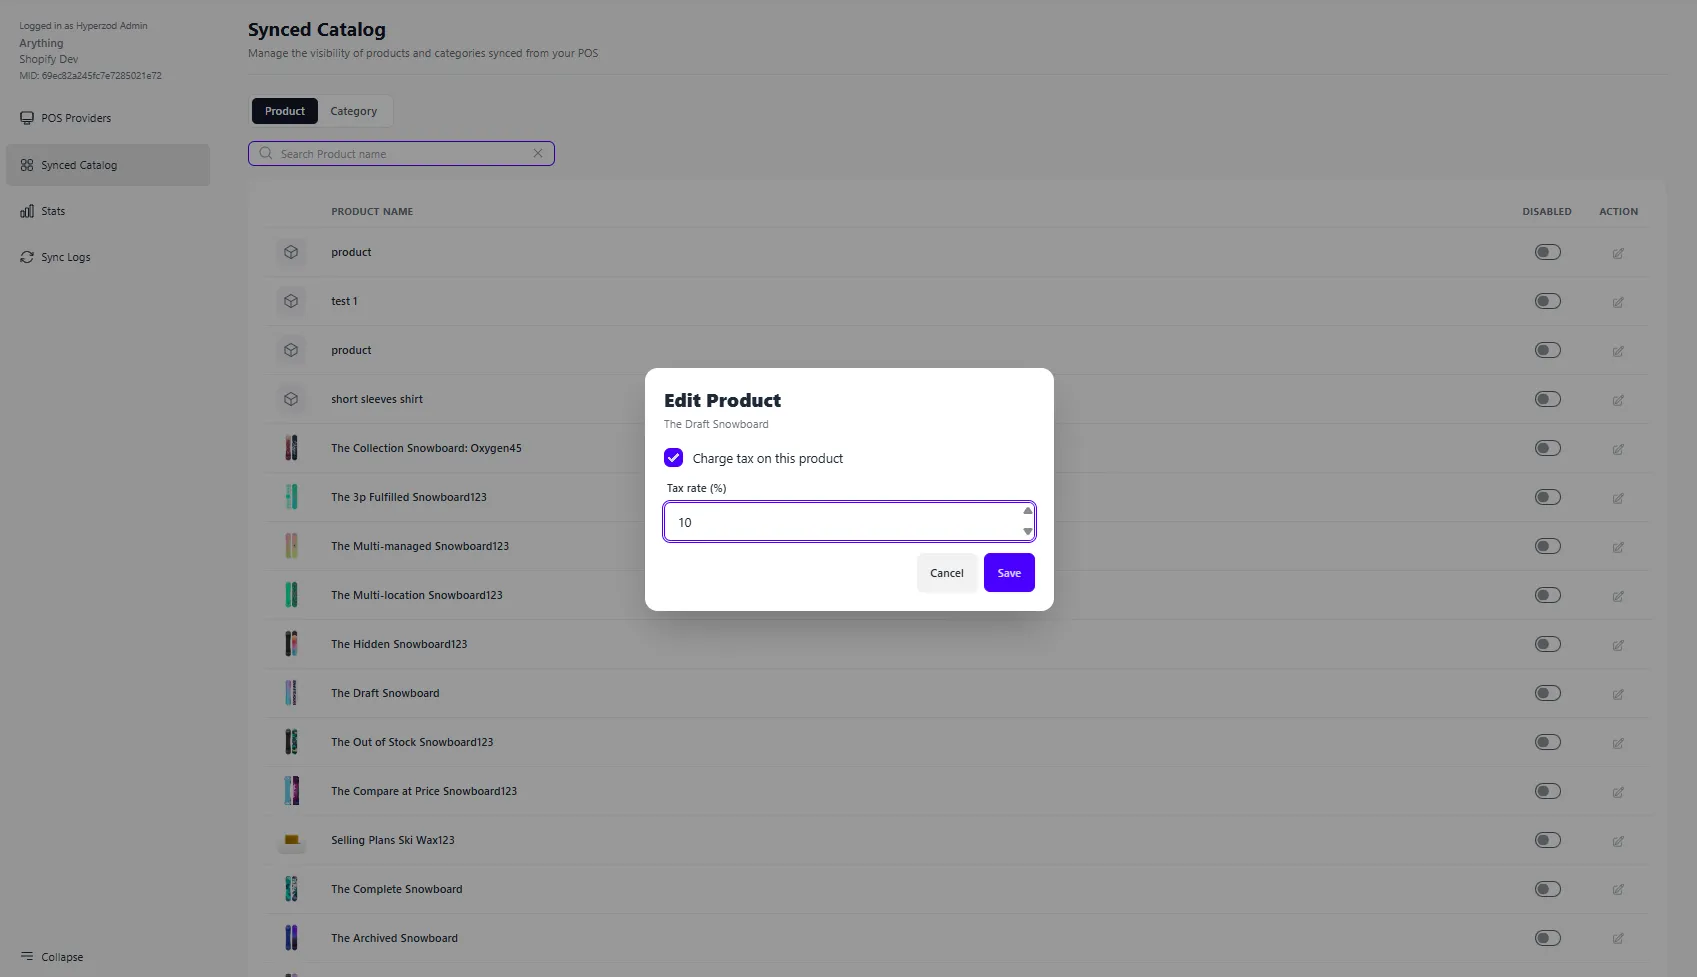Click the PRODUCT NAME column header
The image size is (1697, 977).
(372, 212)
